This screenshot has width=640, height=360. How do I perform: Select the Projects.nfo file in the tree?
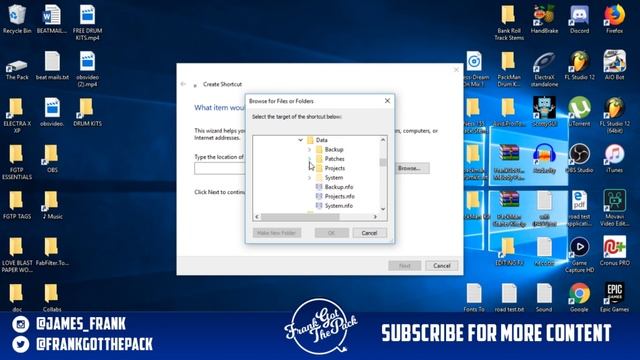(335, 196)
